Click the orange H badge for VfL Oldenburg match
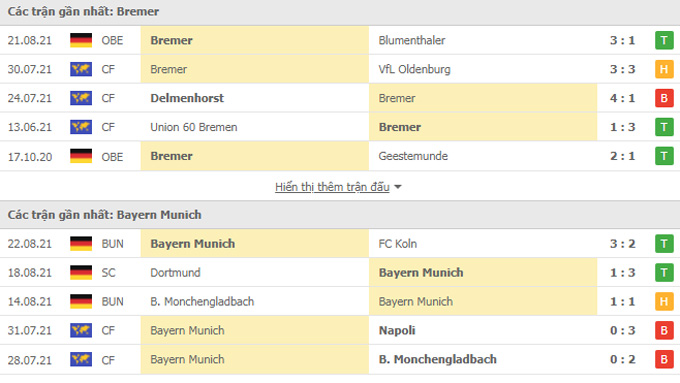 pos(664,69)
